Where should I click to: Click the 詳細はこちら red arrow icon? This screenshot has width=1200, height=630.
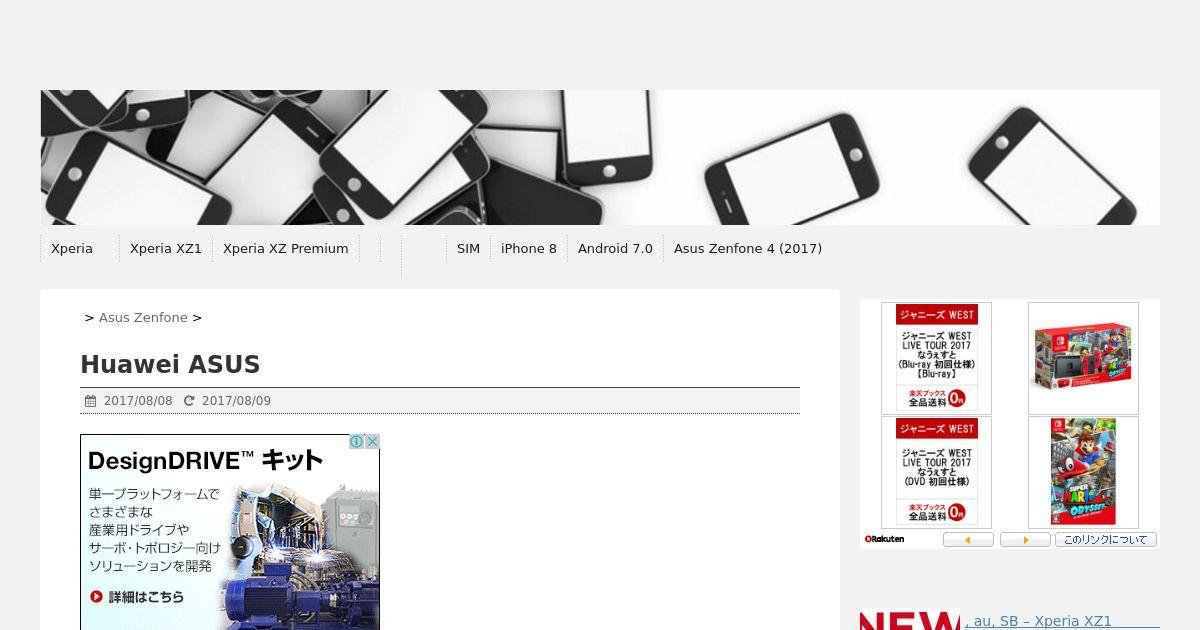tap(96, 597)
